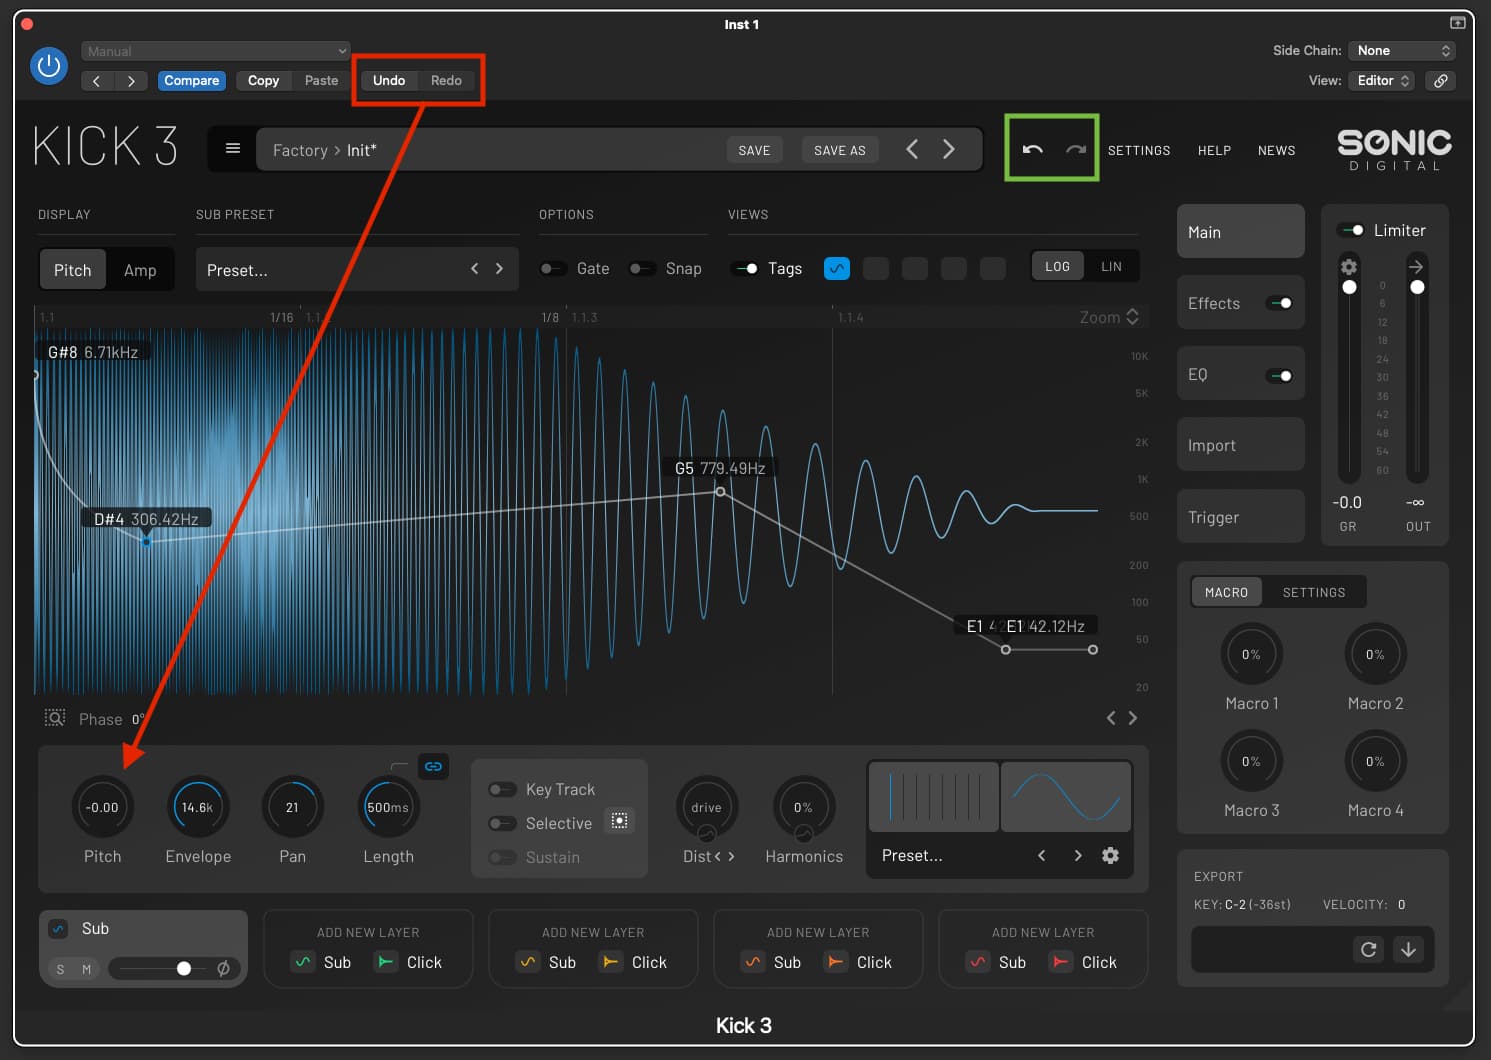Select the LIN scale tab
This screenshot has height=1060, width=1491.
[x=1111, y=266]
